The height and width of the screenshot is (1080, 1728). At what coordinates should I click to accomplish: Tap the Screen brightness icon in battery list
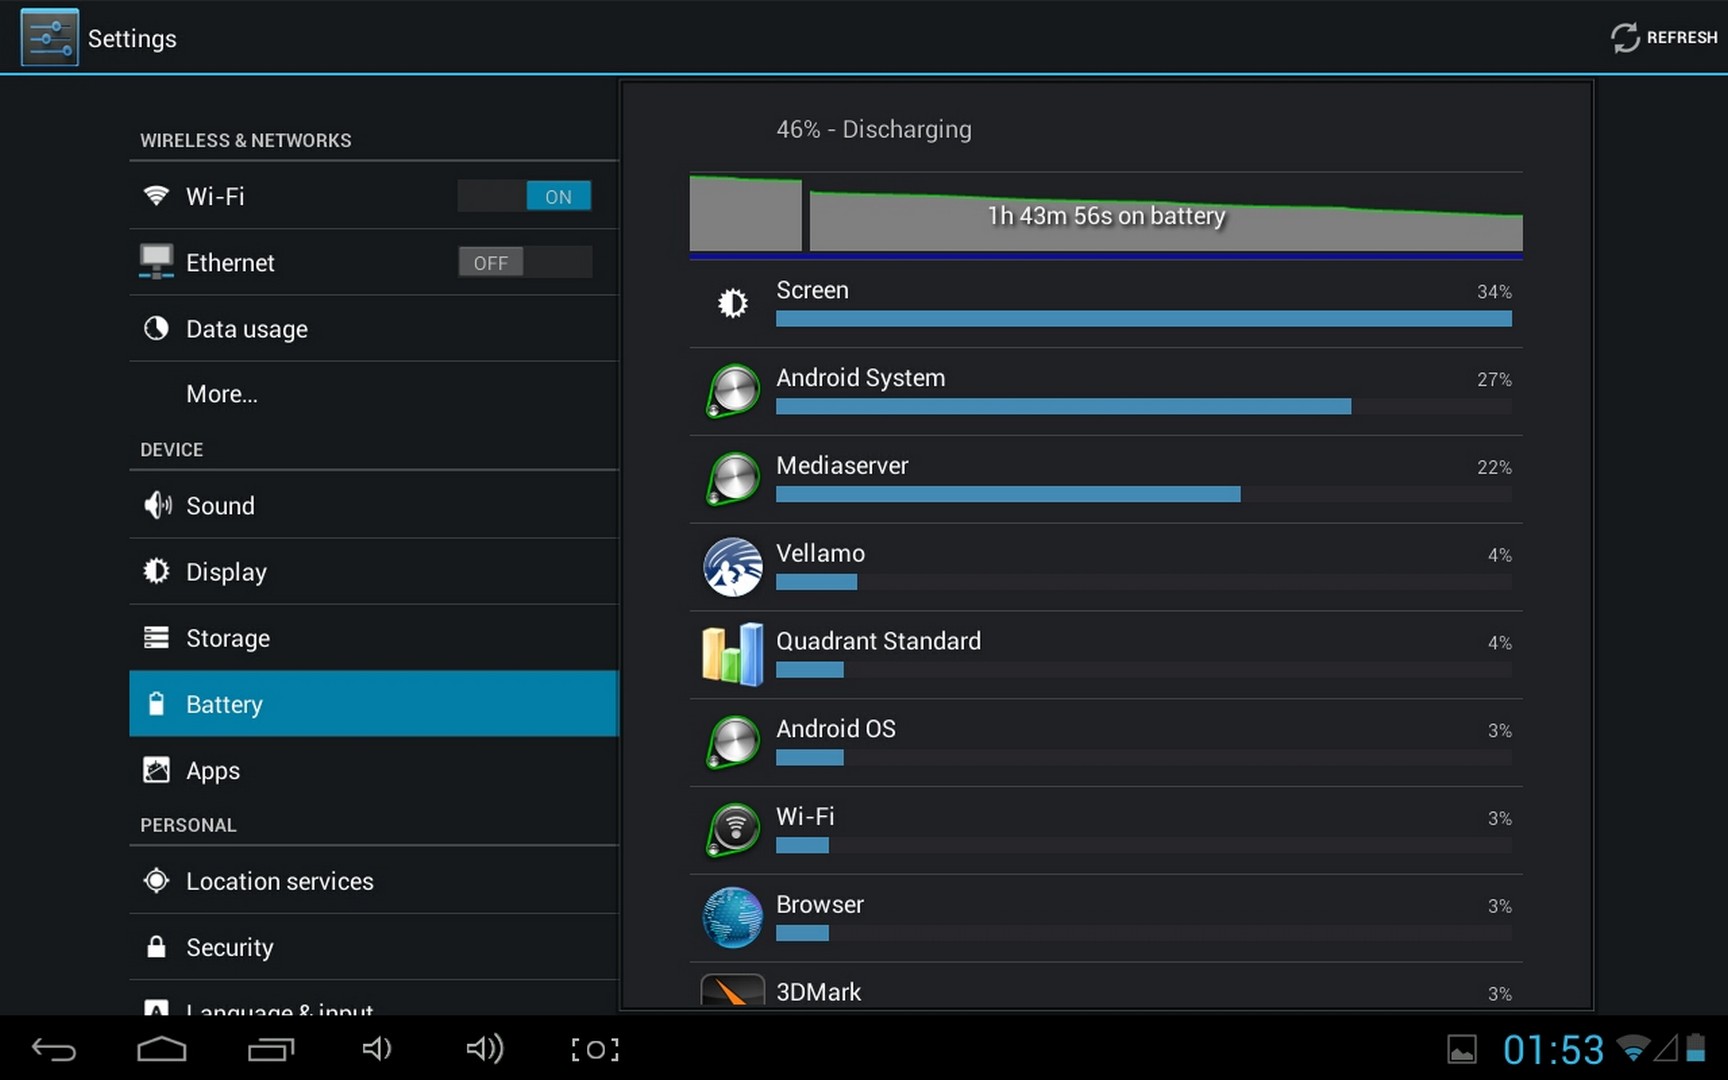[733, 303]
